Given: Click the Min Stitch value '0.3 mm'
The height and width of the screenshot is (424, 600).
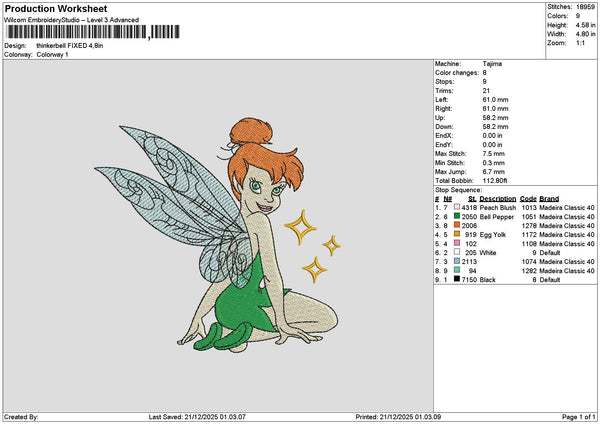Looking at the screenshot, I should 494,163.
